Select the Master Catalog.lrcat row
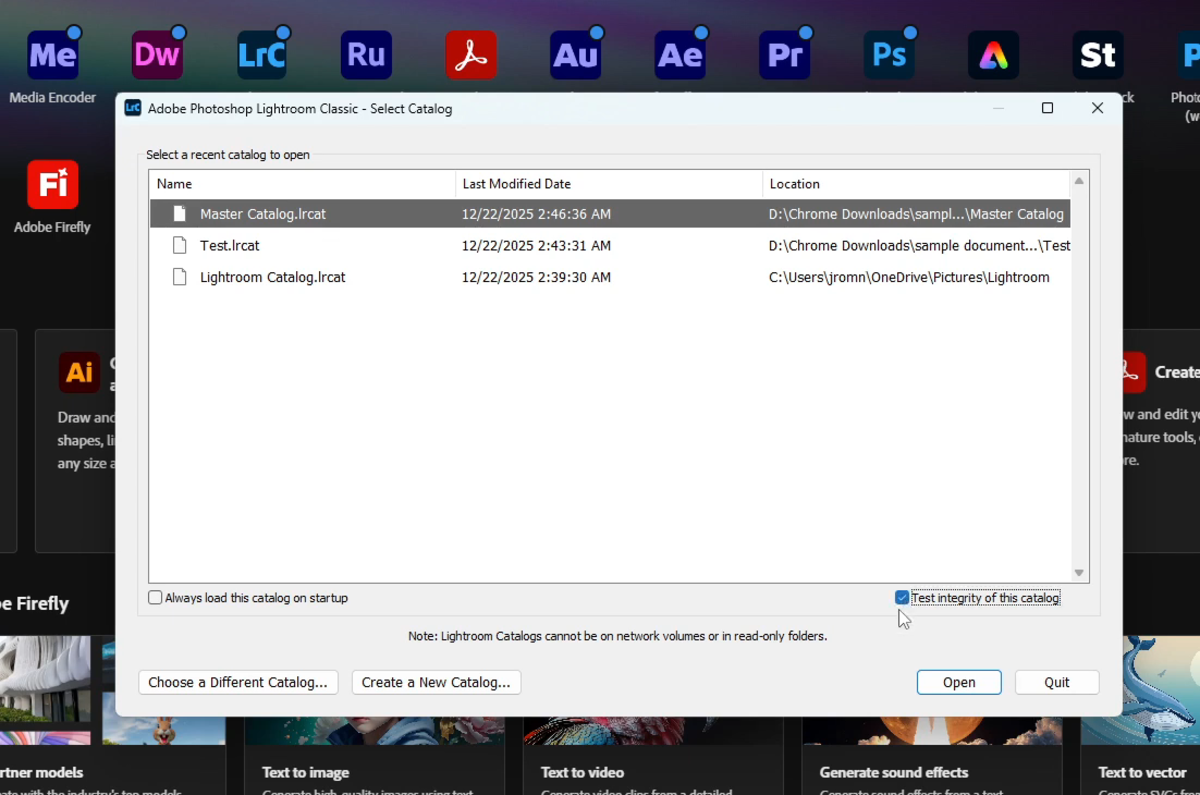1200x795 pixels. 610,214
